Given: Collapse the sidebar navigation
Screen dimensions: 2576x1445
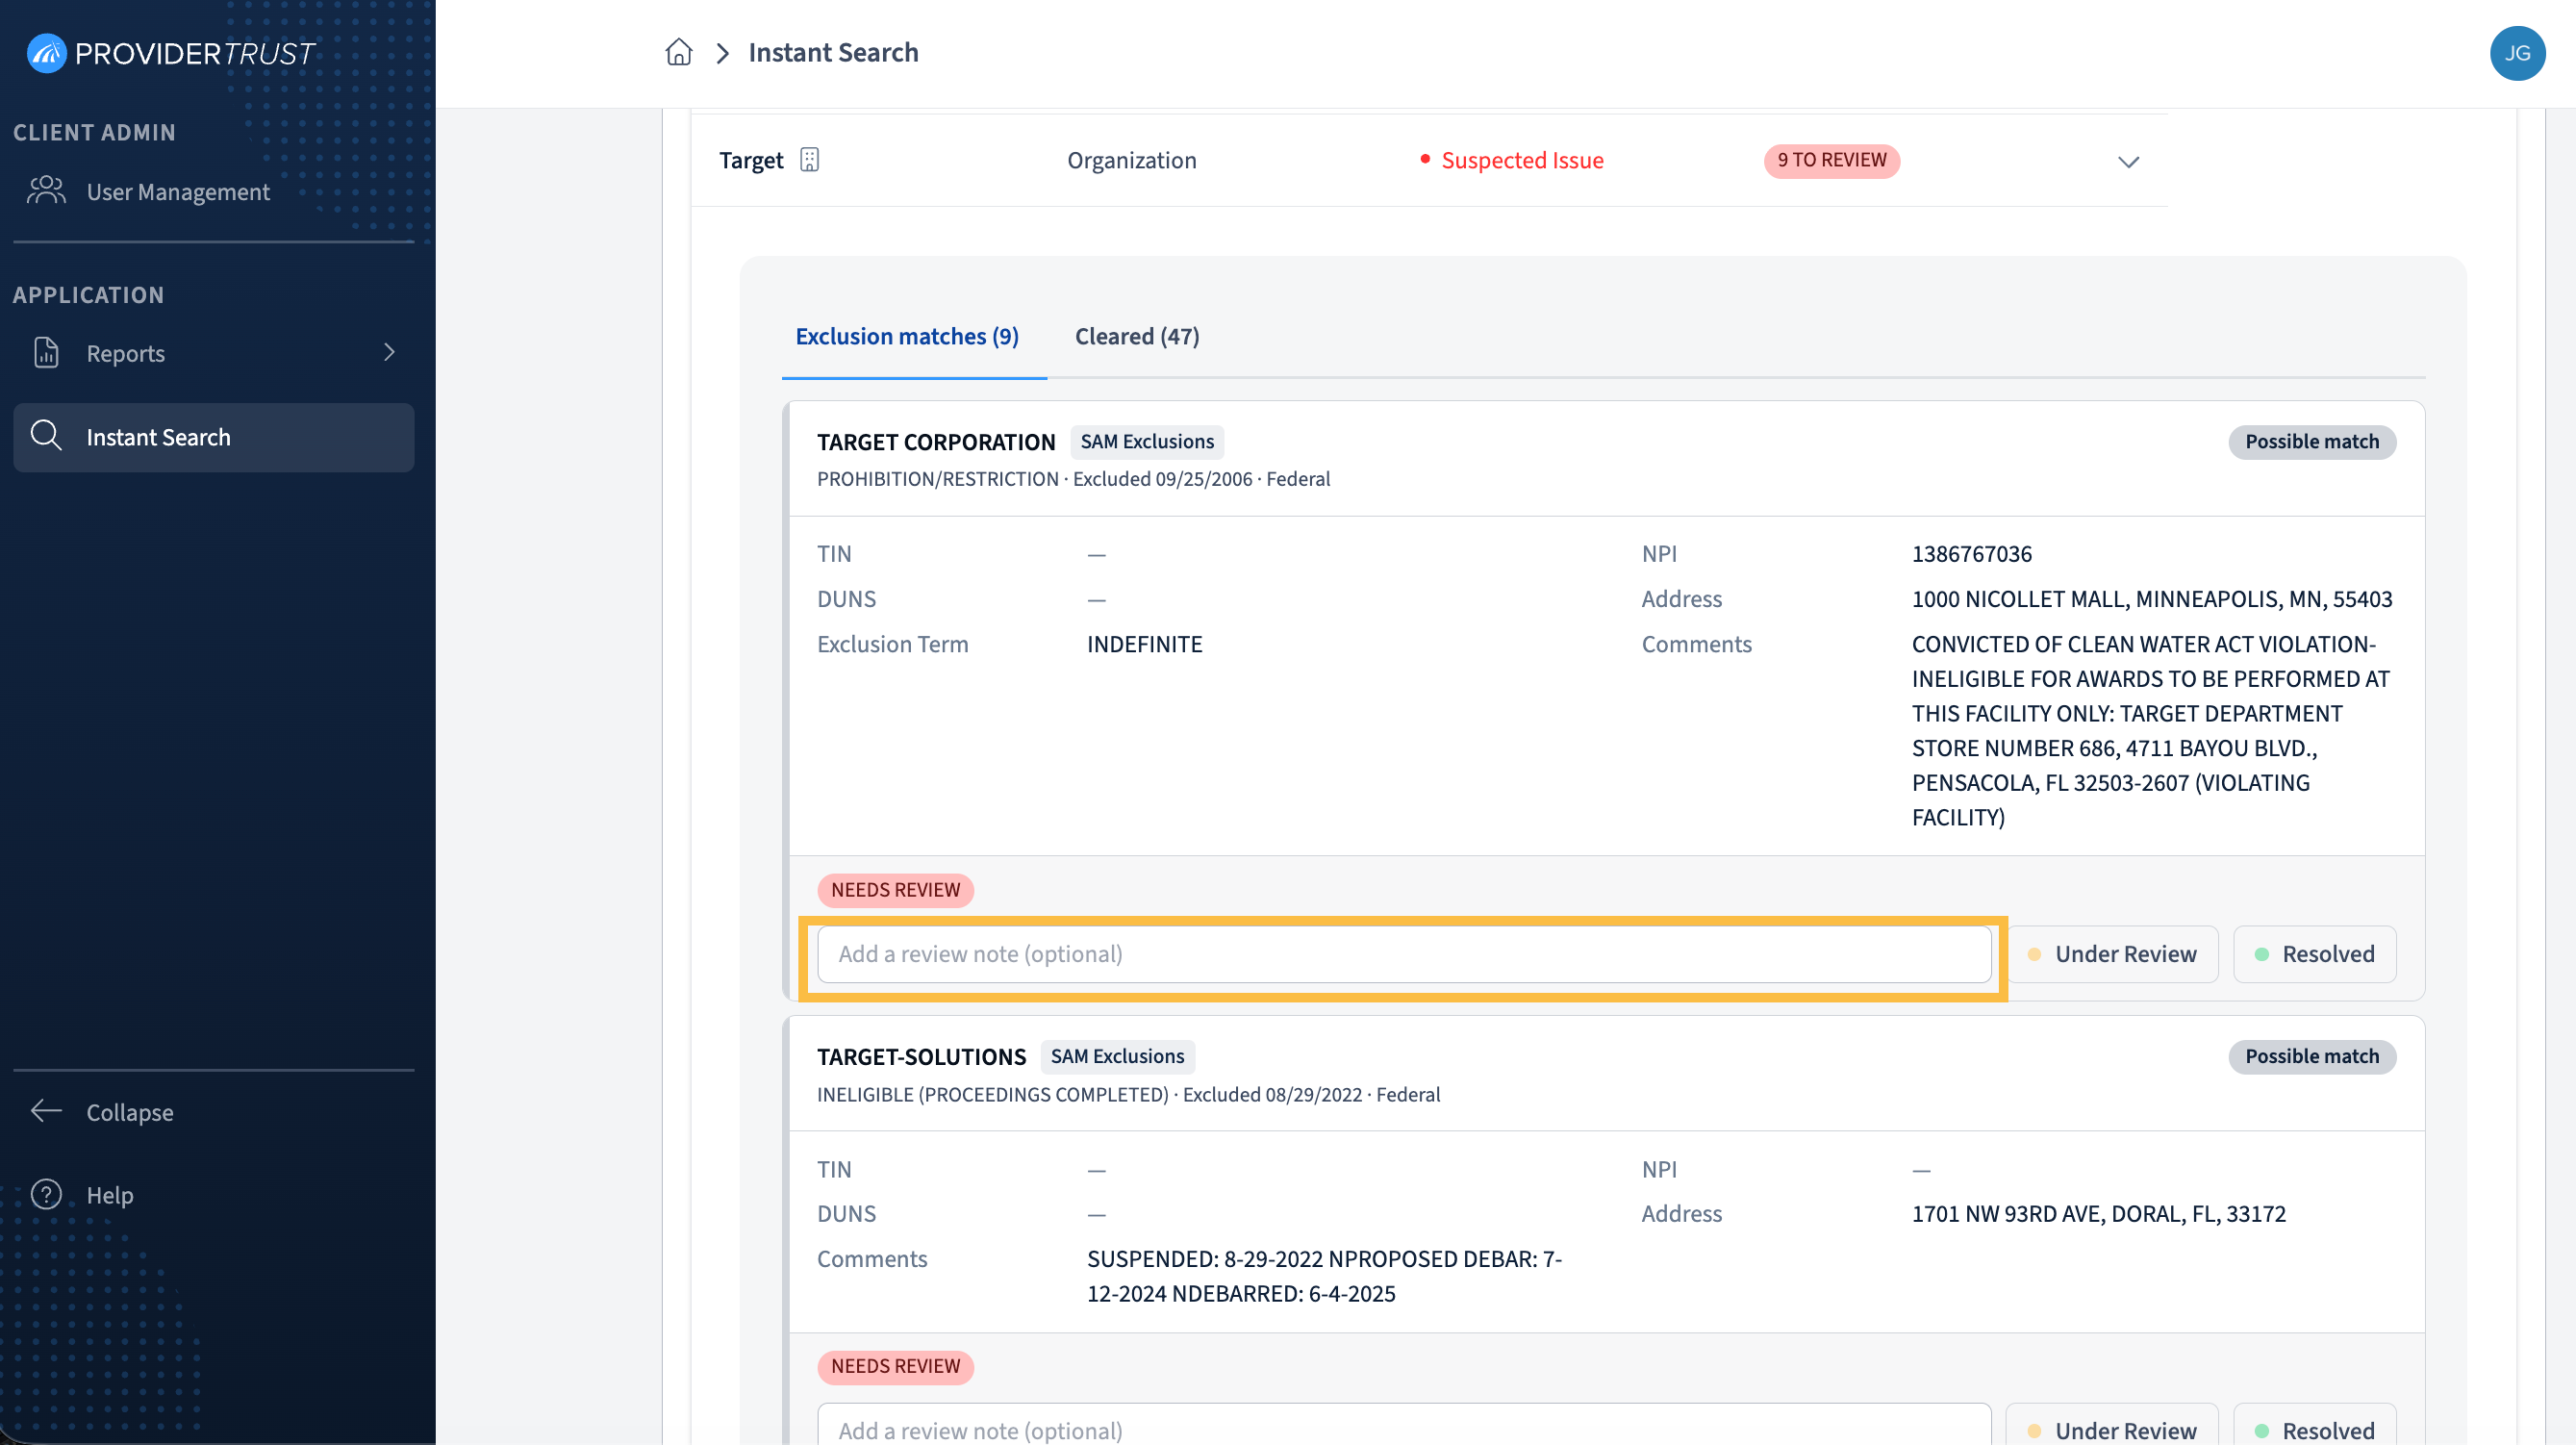Looking at the screenshot, I should point(213,1112).
